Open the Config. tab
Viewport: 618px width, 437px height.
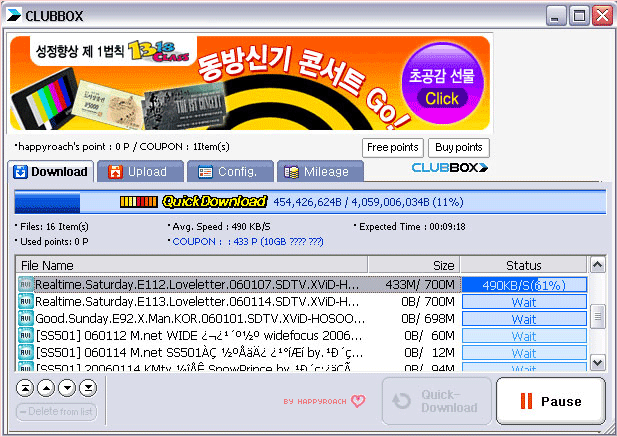pos(230,172)
